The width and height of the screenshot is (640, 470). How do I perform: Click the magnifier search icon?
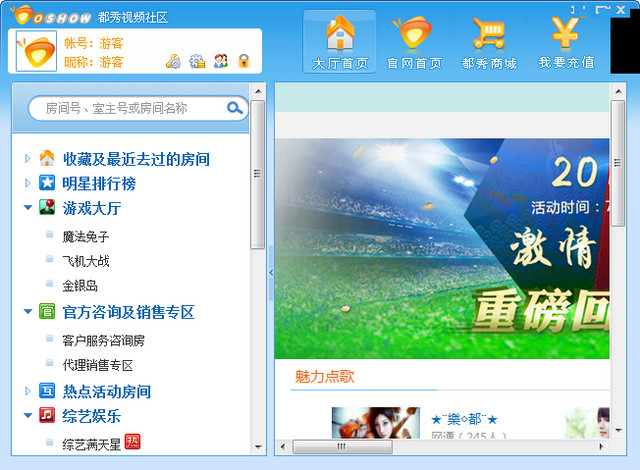235,108
